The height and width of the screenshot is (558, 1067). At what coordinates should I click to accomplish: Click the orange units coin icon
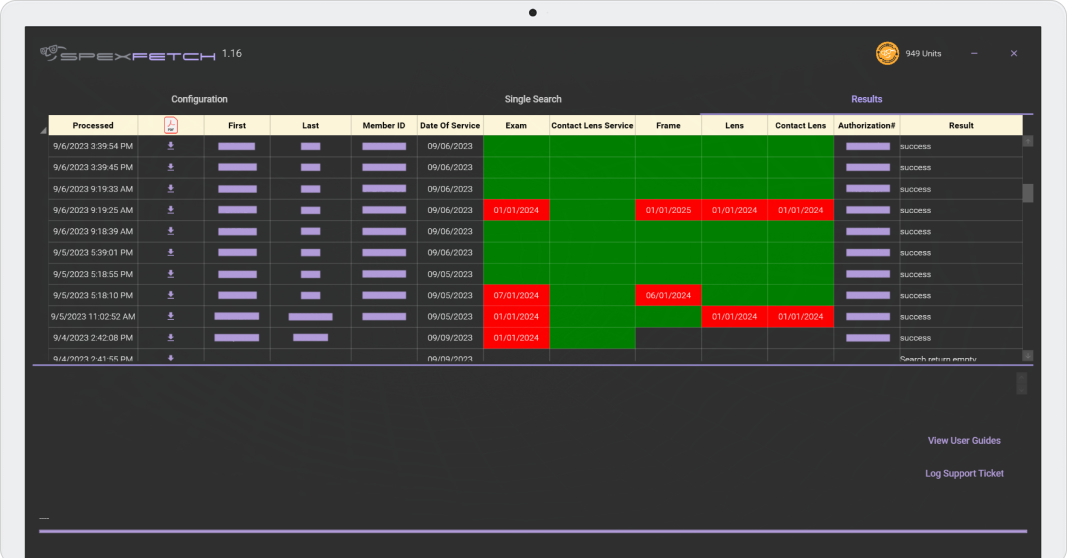click(887, 53)
